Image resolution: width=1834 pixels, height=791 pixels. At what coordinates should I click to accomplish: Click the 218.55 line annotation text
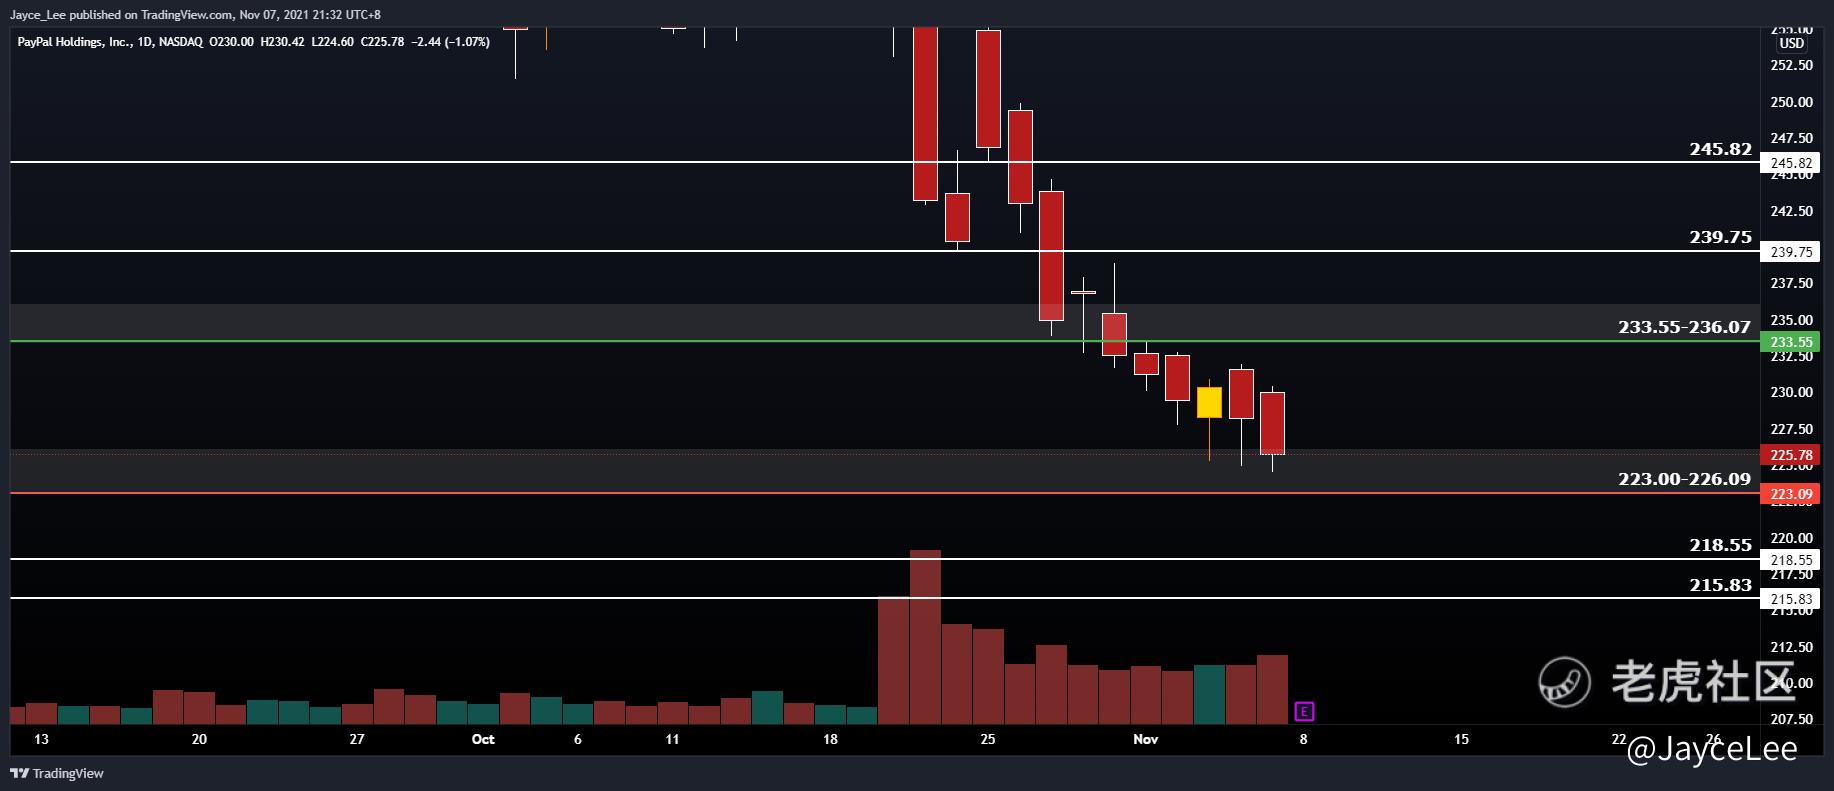coord(1721,545)
